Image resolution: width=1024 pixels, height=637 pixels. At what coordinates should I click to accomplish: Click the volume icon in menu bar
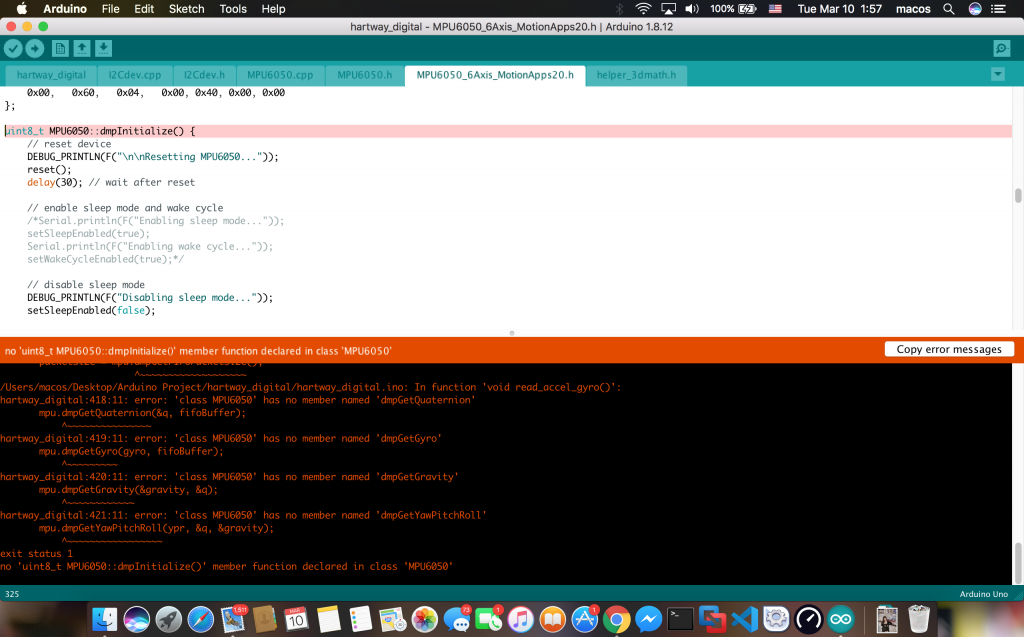(x=692, y=8)
